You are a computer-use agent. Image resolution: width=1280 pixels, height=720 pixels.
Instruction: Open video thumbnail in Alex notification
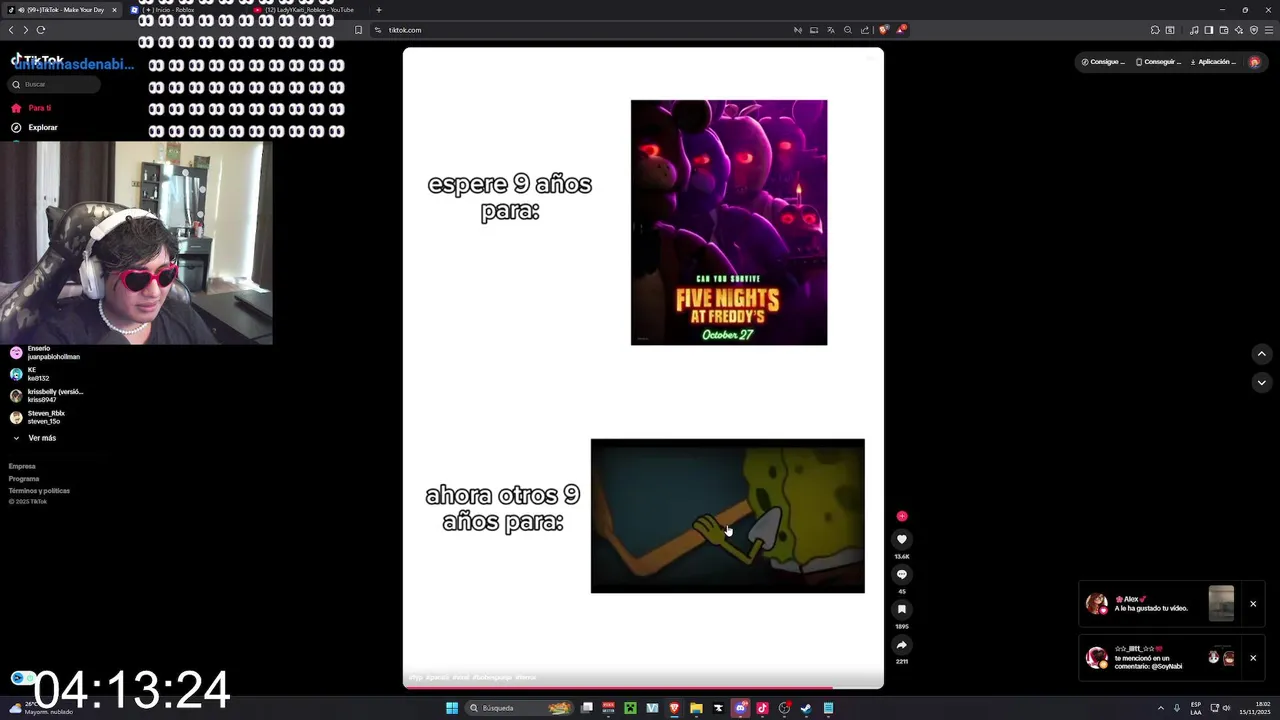pos(1221,604)
